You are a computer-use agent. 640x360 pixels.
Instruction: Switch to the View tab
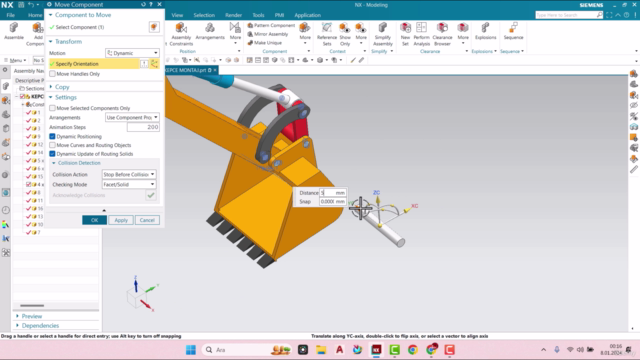[177, 15]
